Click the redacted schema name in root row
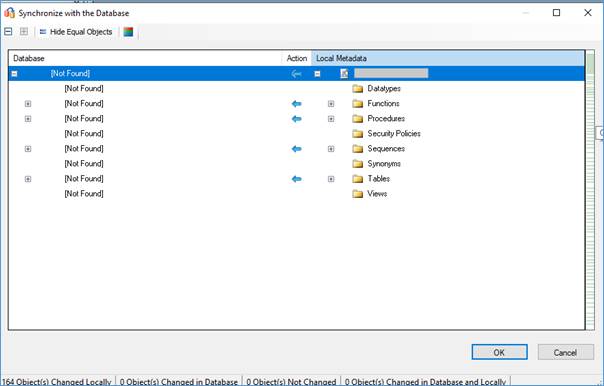The height and width of the screenshot is (386, 604). (x=391, y=73)
